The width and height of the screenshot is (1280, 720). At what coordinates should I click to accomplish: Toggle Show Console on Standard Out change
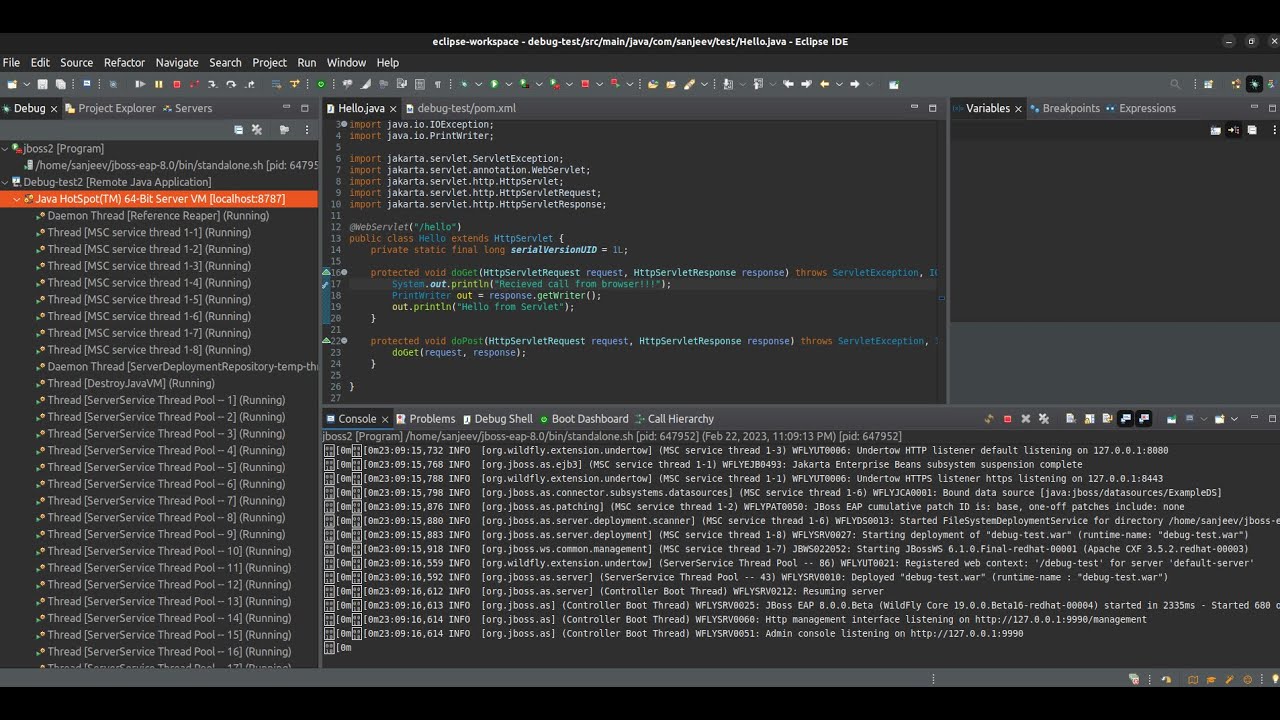click(1125, 419)
